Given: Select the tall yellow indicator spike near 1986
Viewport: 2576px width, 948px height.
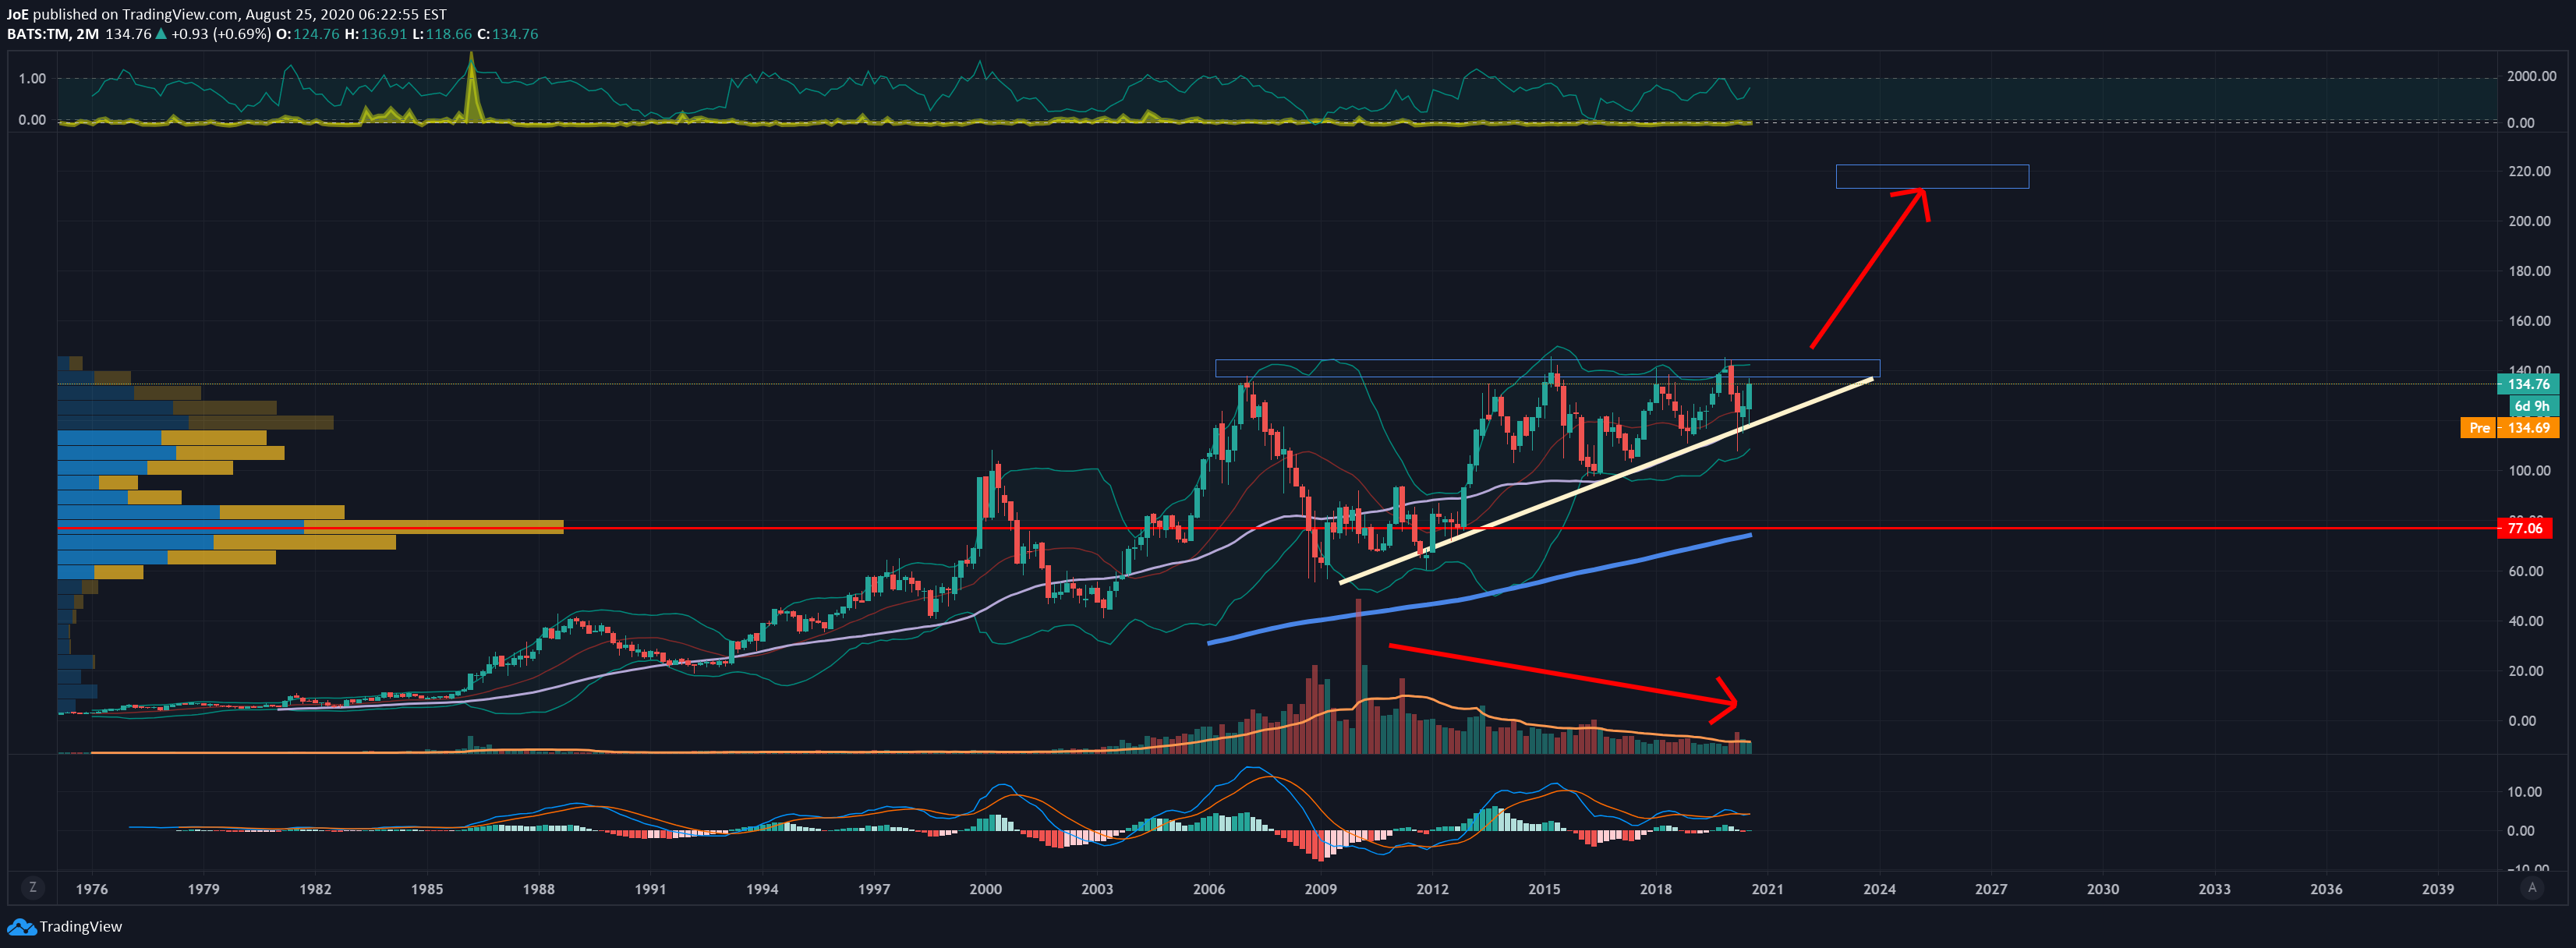Looking at the screenshot, I should (x=471, y=85).
